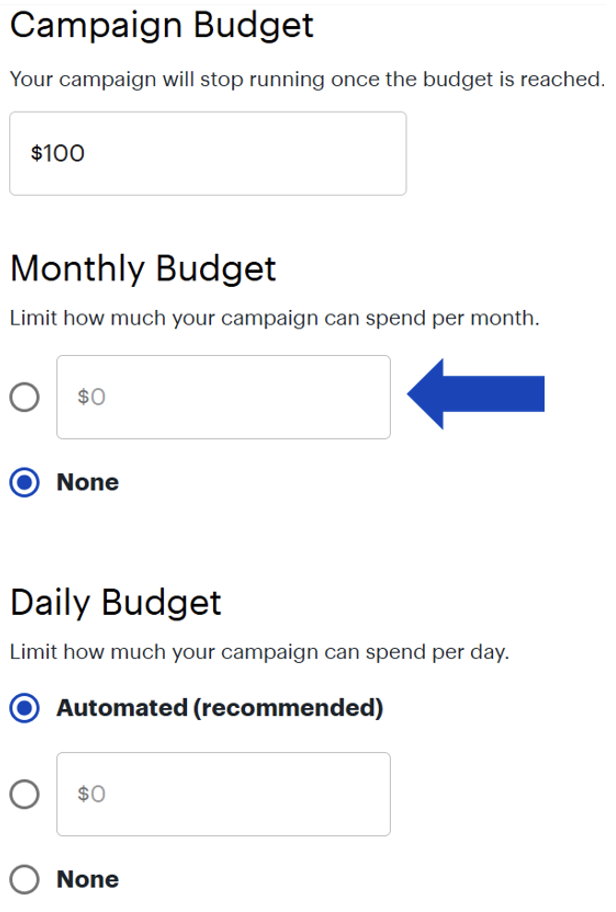The height and width of the screenshot is (912, 616).
Task: Click the 'None' label under Daily Budget
Action: tap(88, 880)
